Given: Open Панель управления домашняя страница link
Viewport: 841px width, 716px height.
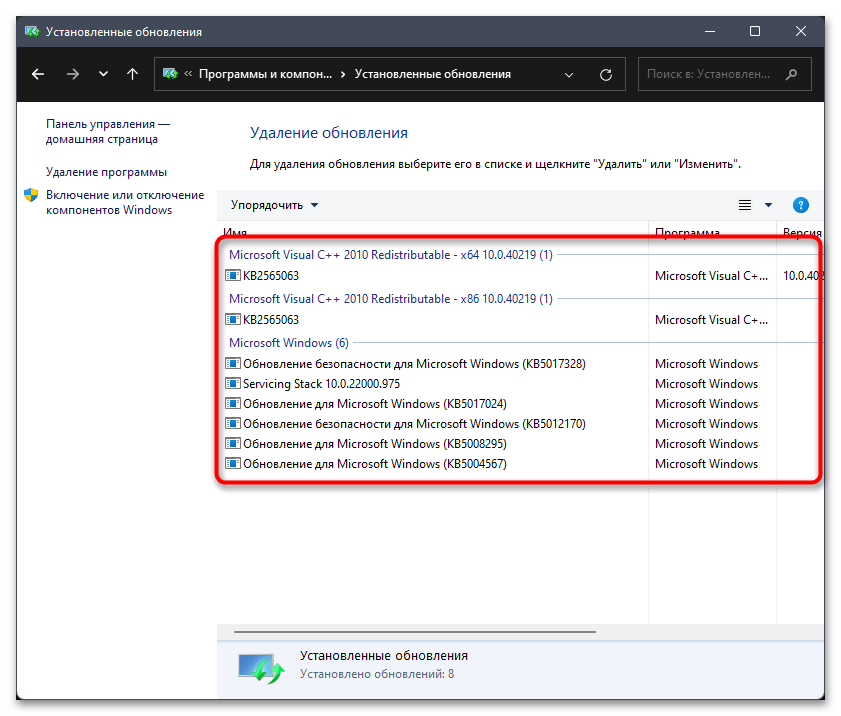Looking at the screenshot, I should pyautogui.click(x=108, y=131).
